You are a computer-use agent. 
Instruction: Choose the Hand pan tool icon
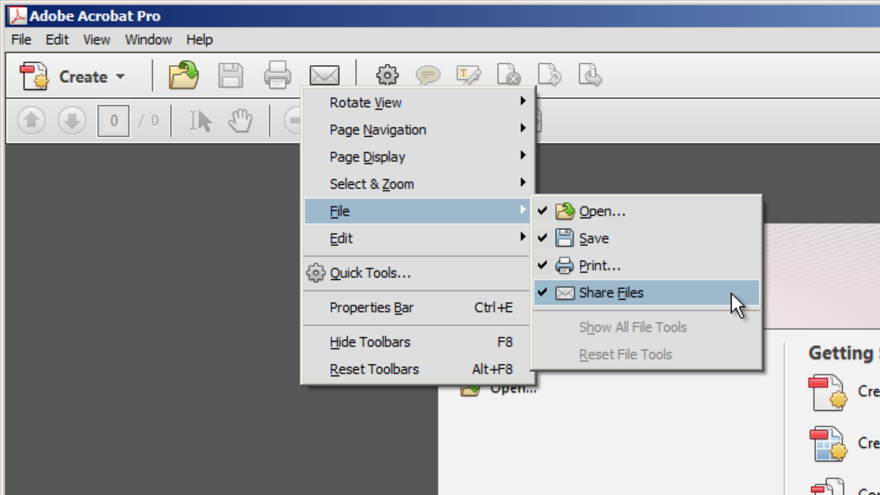coord(240,121)
